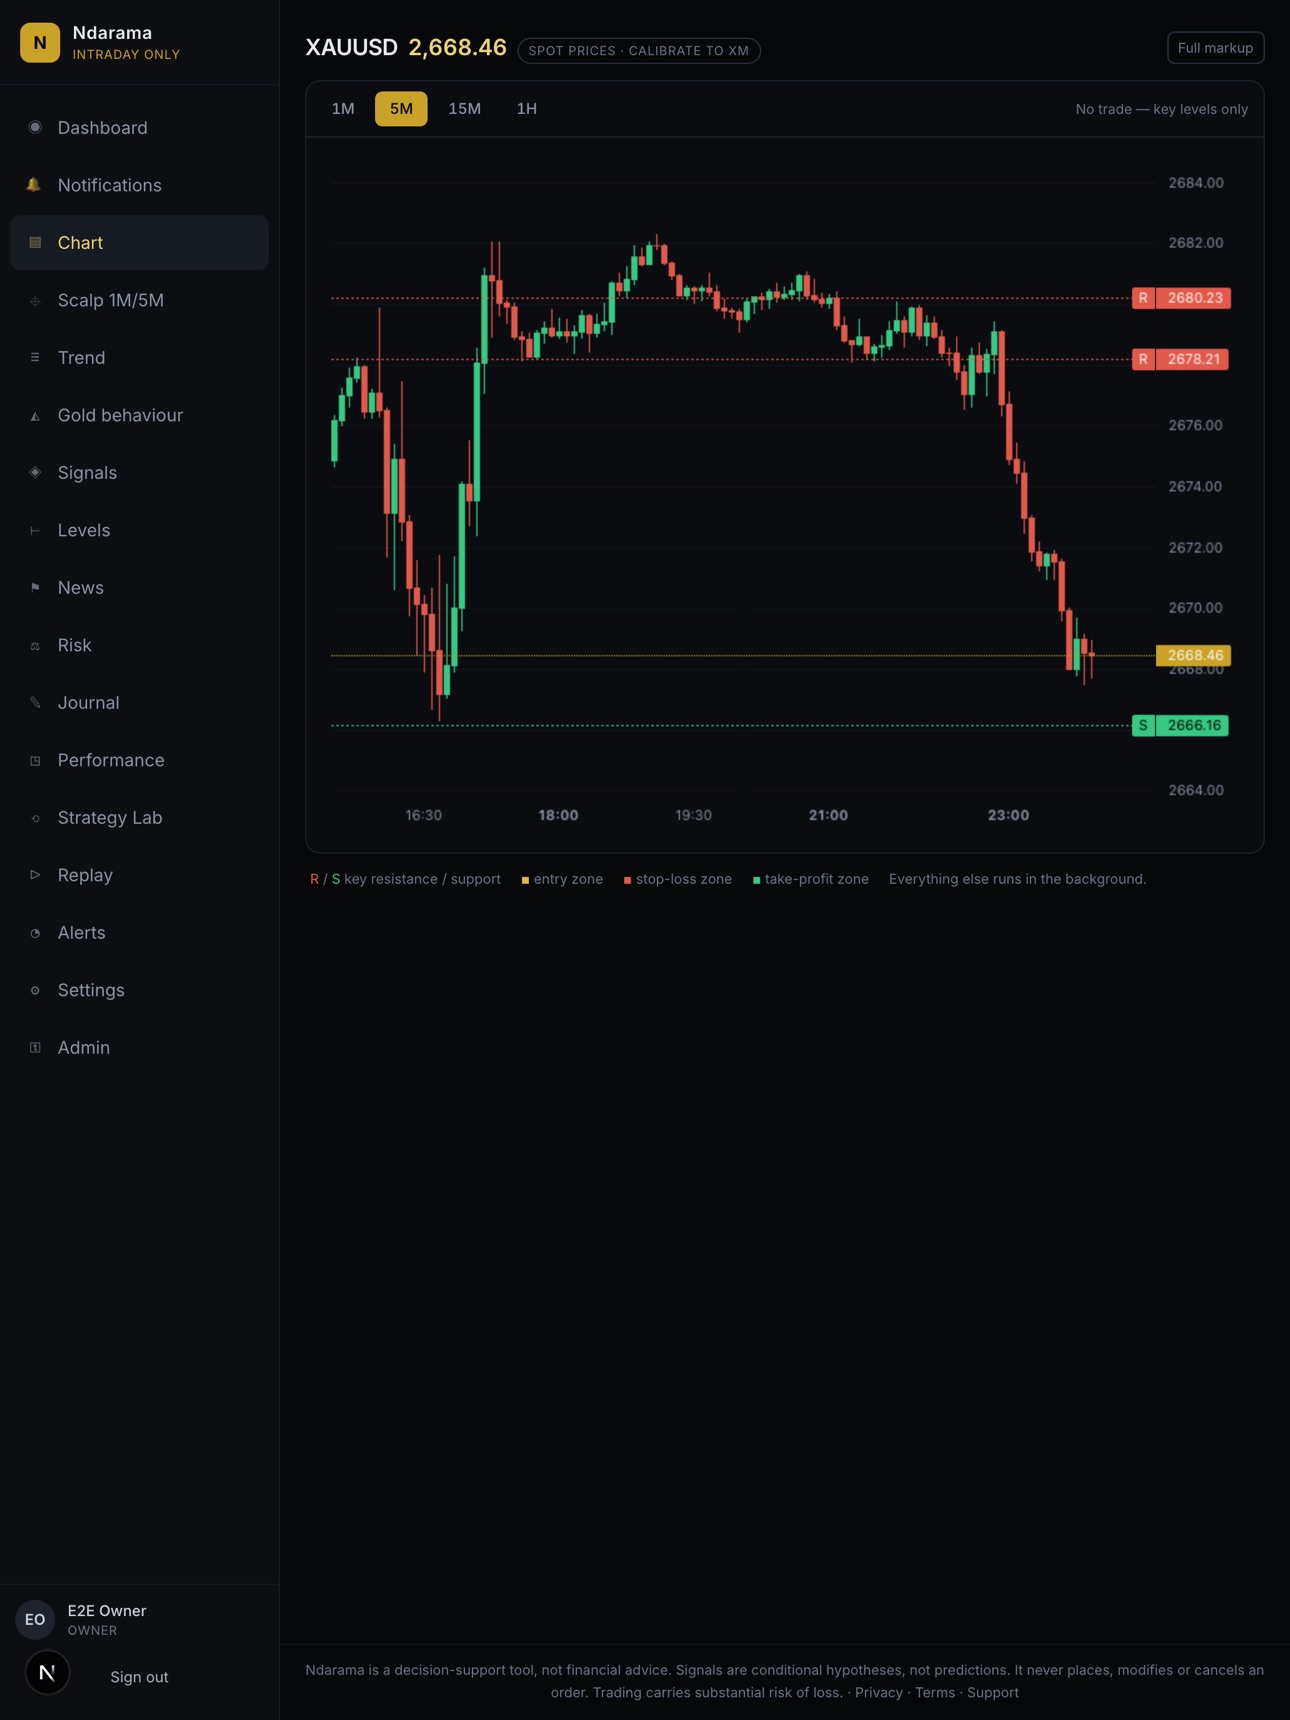Click the Journal pencil icon
The image size is (1290, 1720).
(x=35, y=702)
